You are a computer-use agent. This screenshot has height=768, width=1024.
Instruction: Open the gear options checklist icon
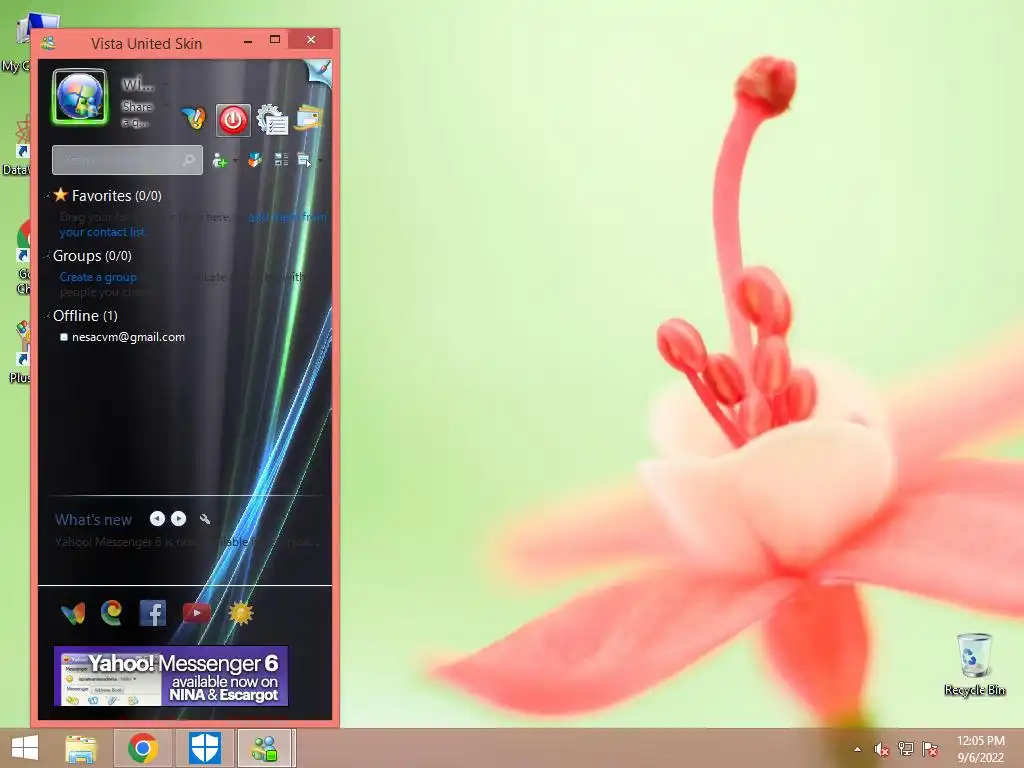(x=272, y=119)
